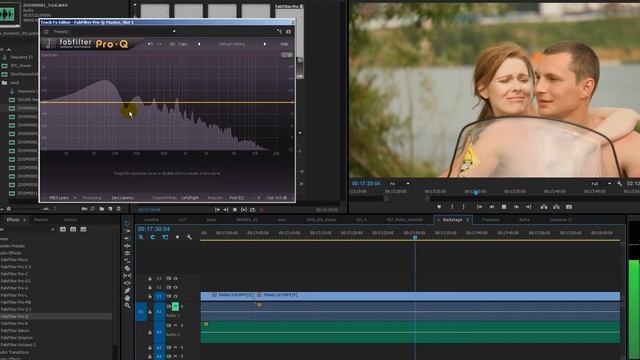Click Program Monitor scrubber playhead
This screenshot has width=640, height=360.
pyautogui.click(x=476, y=192)
